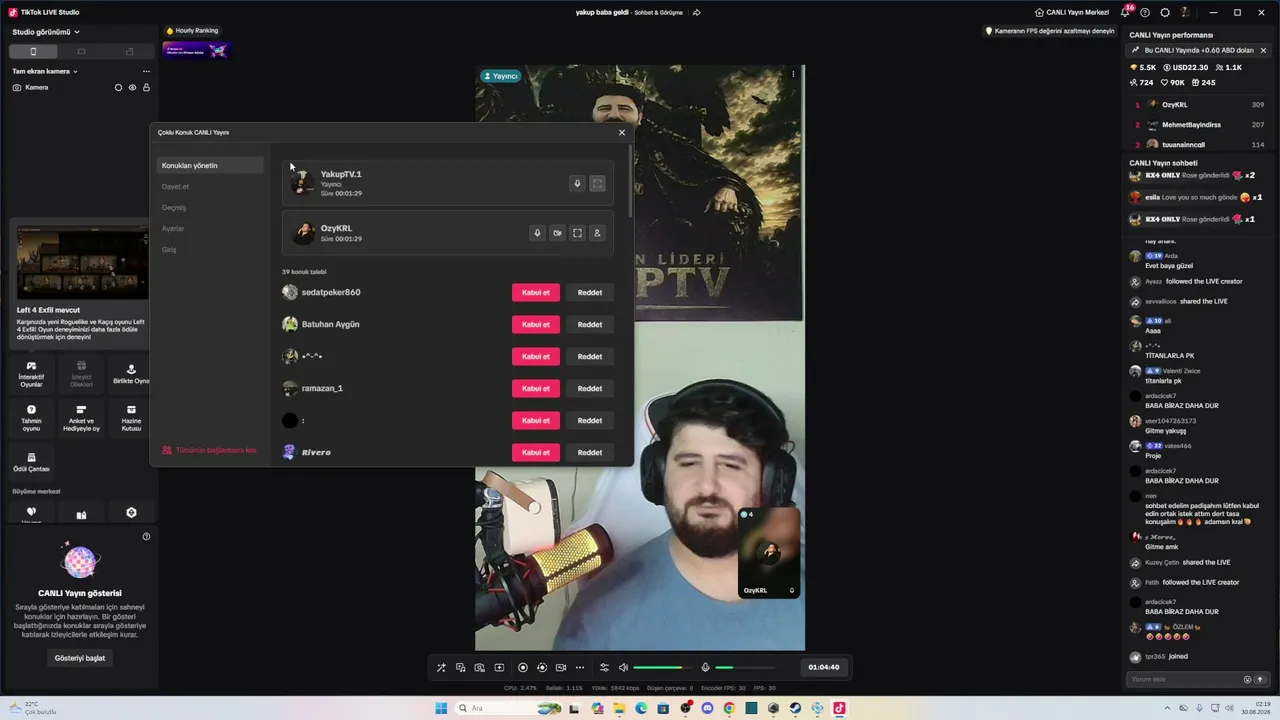Mute OzyKRL's microphone
Screen dimensions: 1280x720
[537, 233]
